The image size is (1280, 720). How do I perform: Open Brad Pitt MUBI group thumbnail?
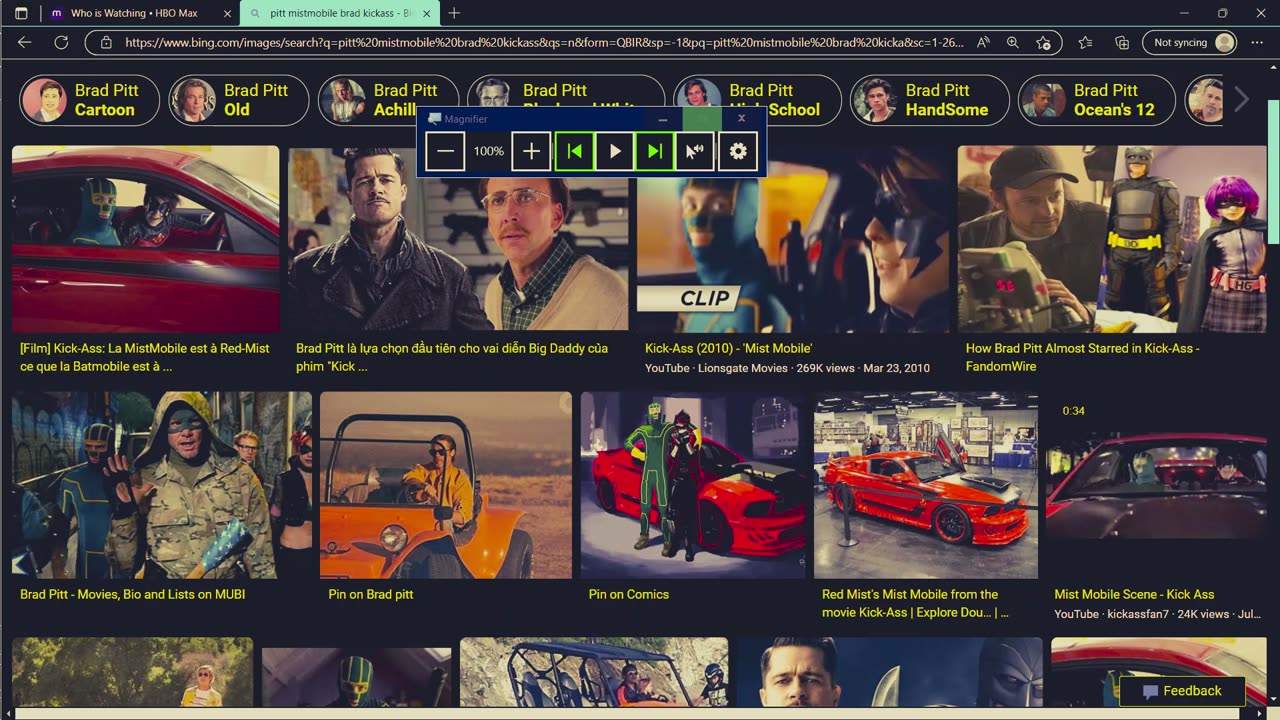162,484
